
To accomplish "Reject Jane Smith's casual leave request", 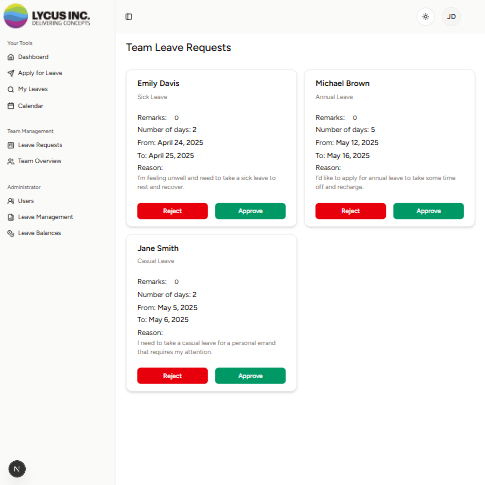I will point(172,376).
